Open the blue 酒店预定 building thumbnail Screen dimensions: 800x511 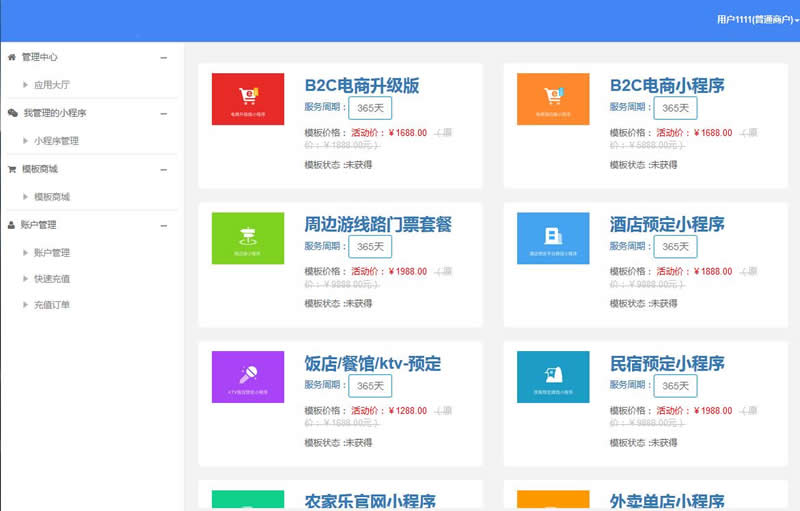click(x=553, y=238)
